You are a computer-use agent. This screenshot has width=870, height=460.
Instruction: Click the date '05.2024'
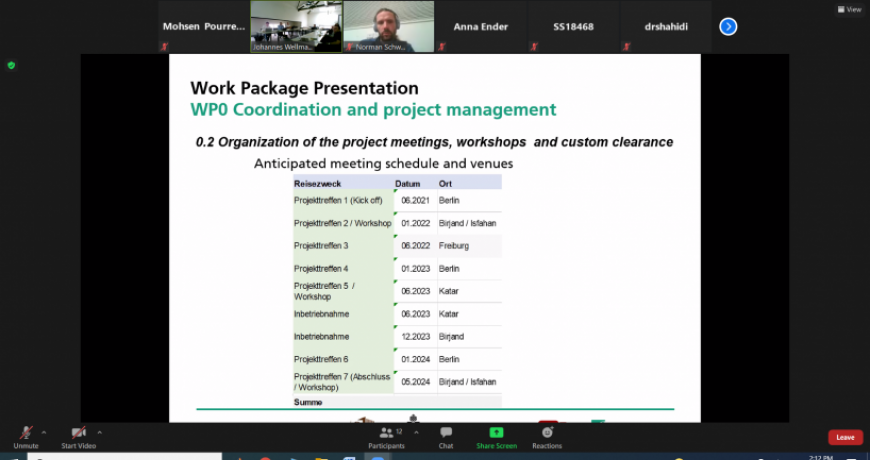tap(416, 382)
